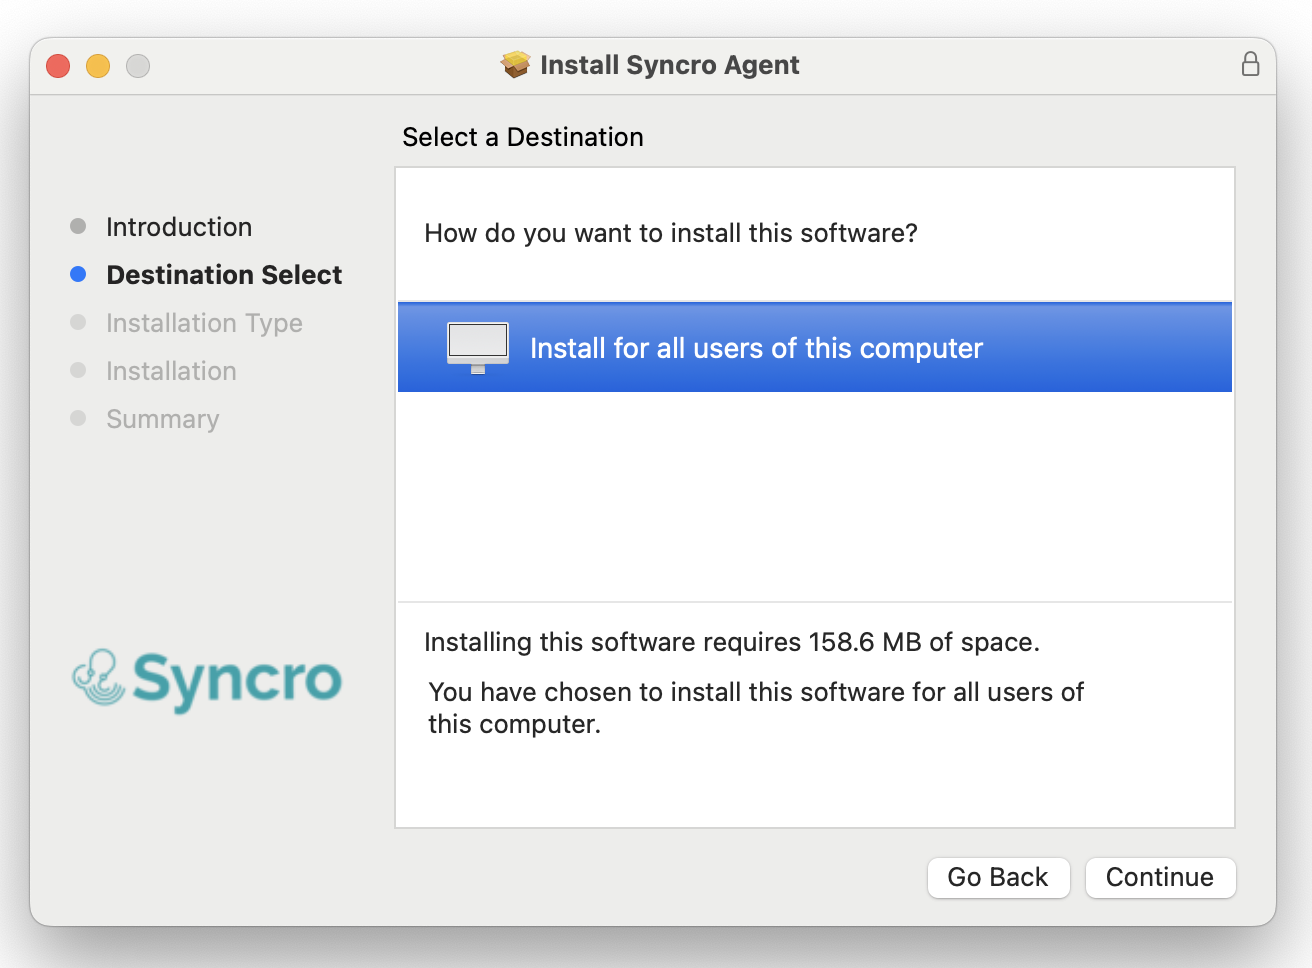Click the Install Syncro Agent window title
Viewport: 1312px width, 968px height.
(x=669, y=65)
